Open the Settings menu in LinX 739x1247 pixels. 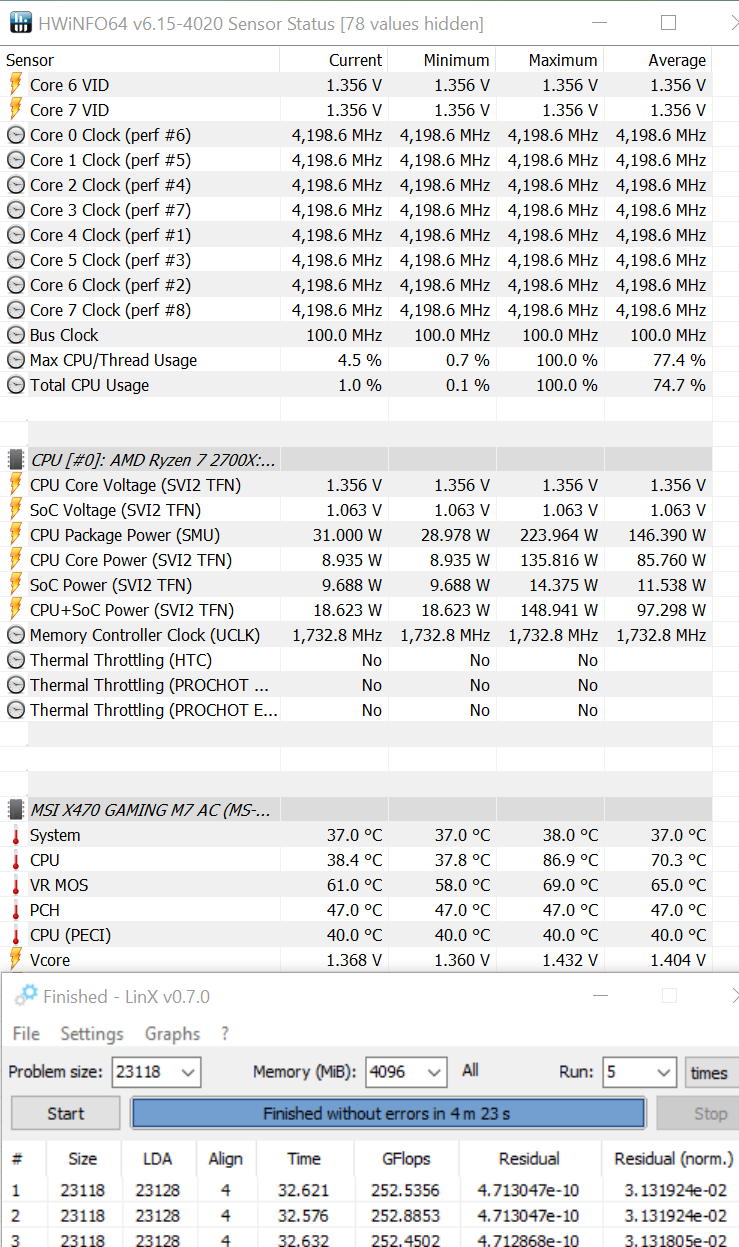92,1034
